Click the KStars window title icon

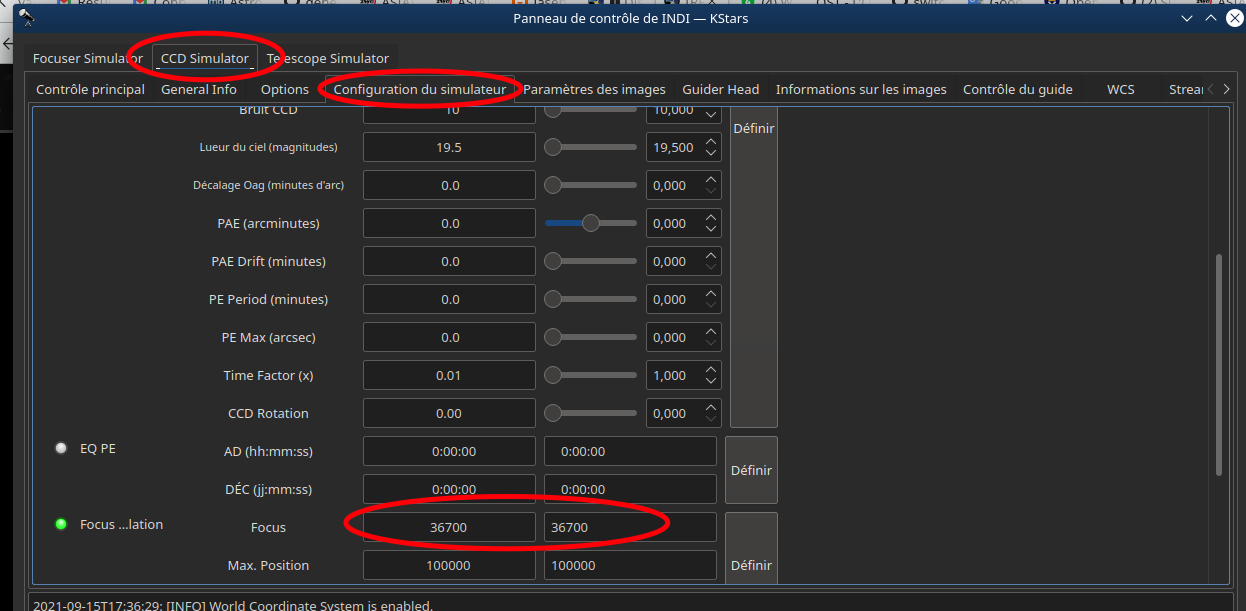27,18
